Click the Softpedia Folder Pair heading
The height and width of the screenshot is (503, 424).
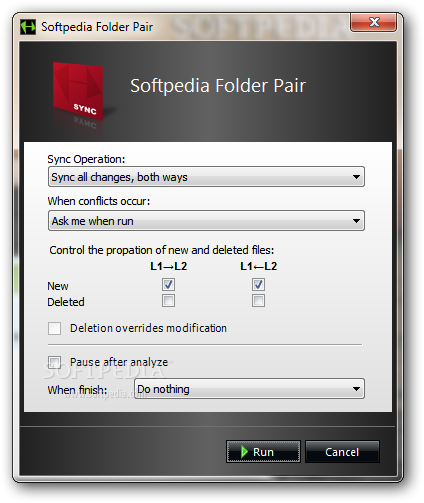tap(218, 86)
